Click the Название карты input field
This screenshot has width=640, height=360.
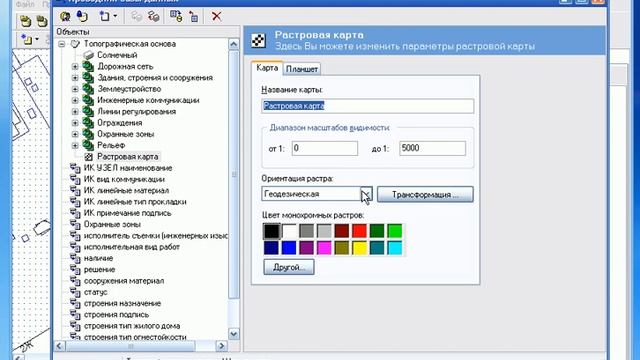(x=367, y=106)
